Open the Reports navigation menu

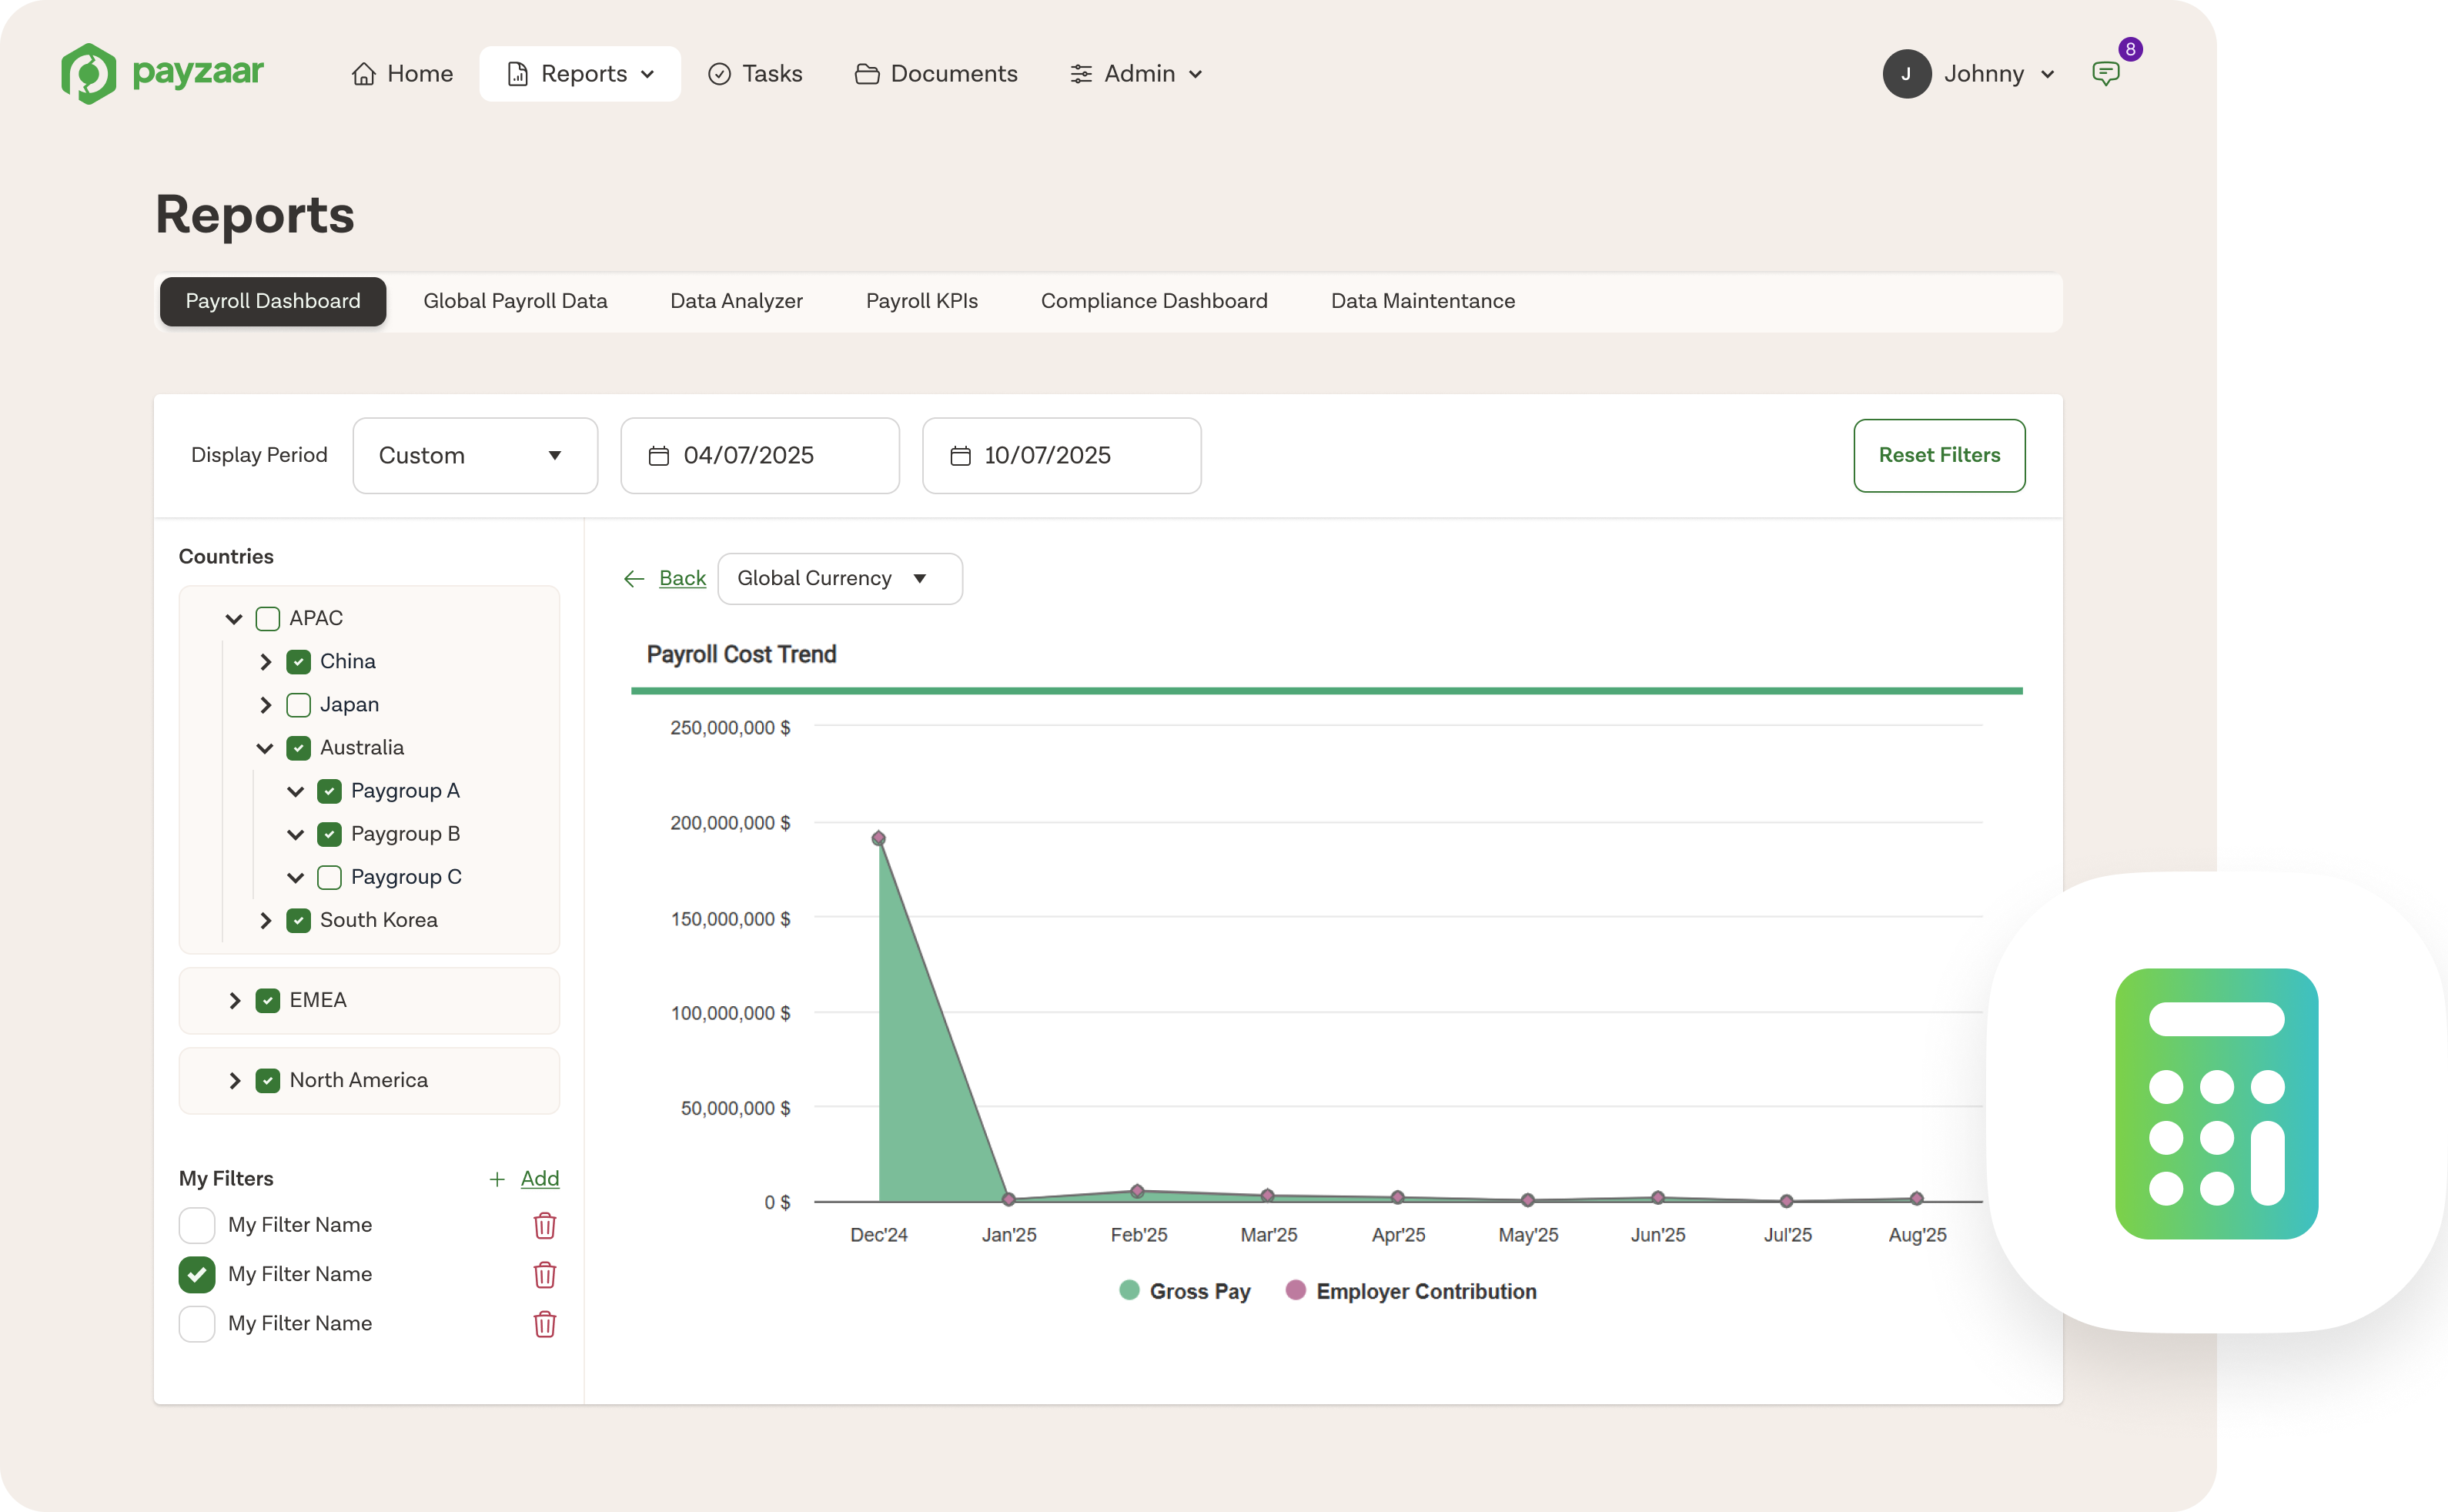click(x=580, y=74)
